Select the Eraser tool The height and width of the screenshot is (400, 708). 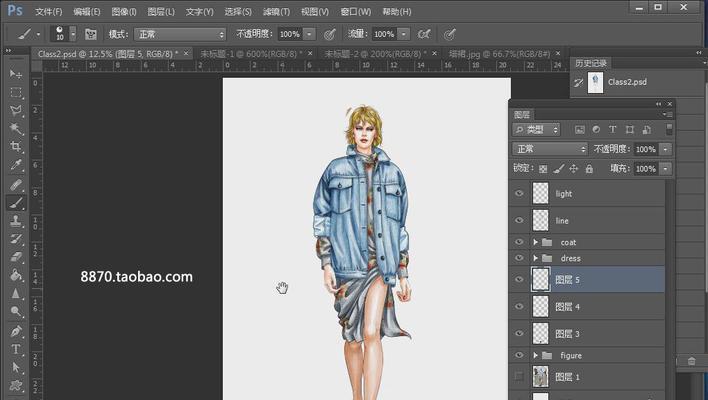pyautogui.click(x=16, y=257)
